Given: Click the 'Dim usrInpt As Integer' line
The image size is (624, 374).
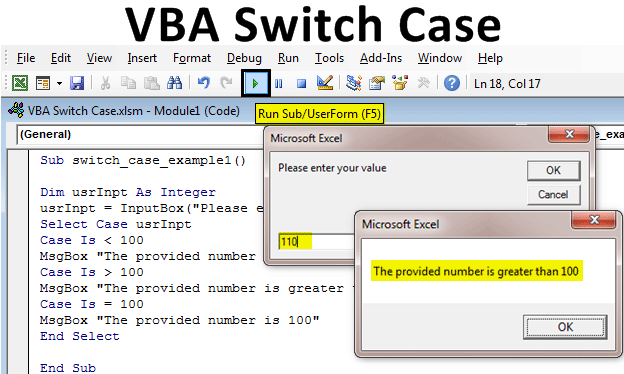Looking at the screenshot, I should [x=128, y=192].
